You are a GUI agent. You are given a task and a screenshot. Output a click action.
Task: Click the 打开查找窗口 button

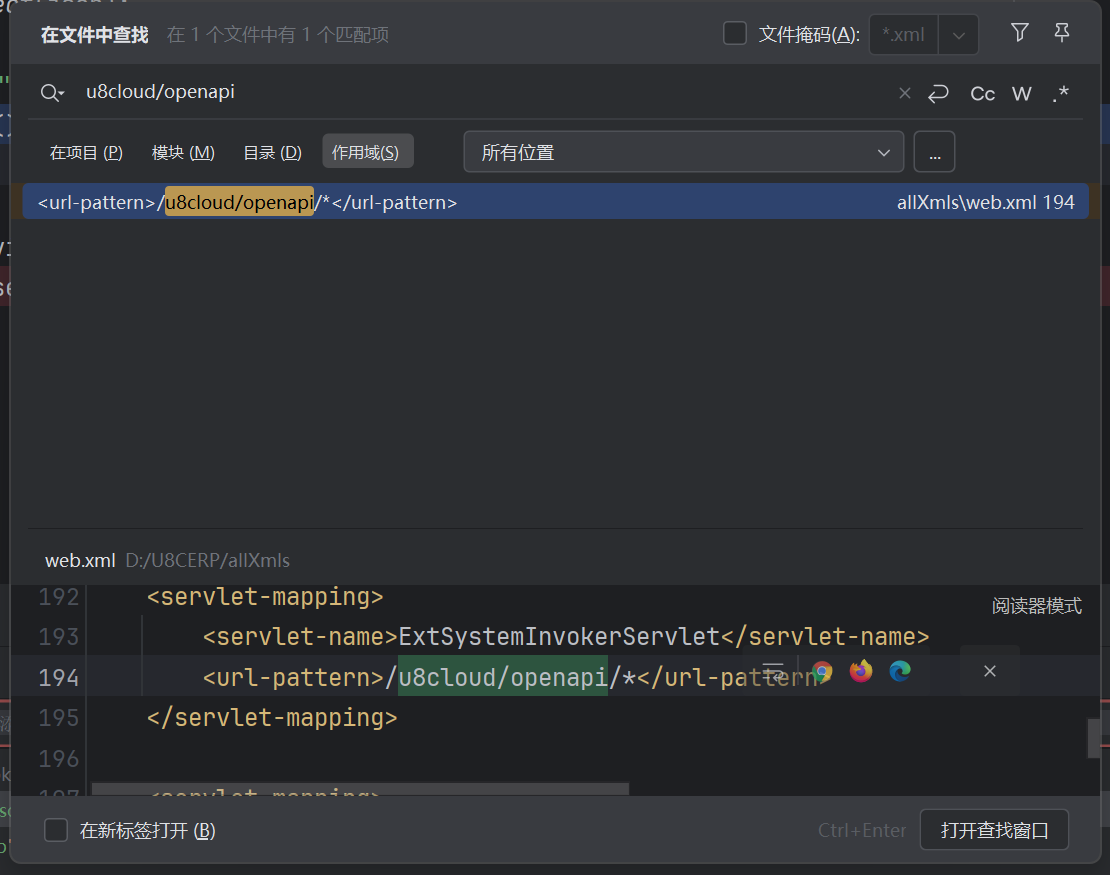[994, 830]
